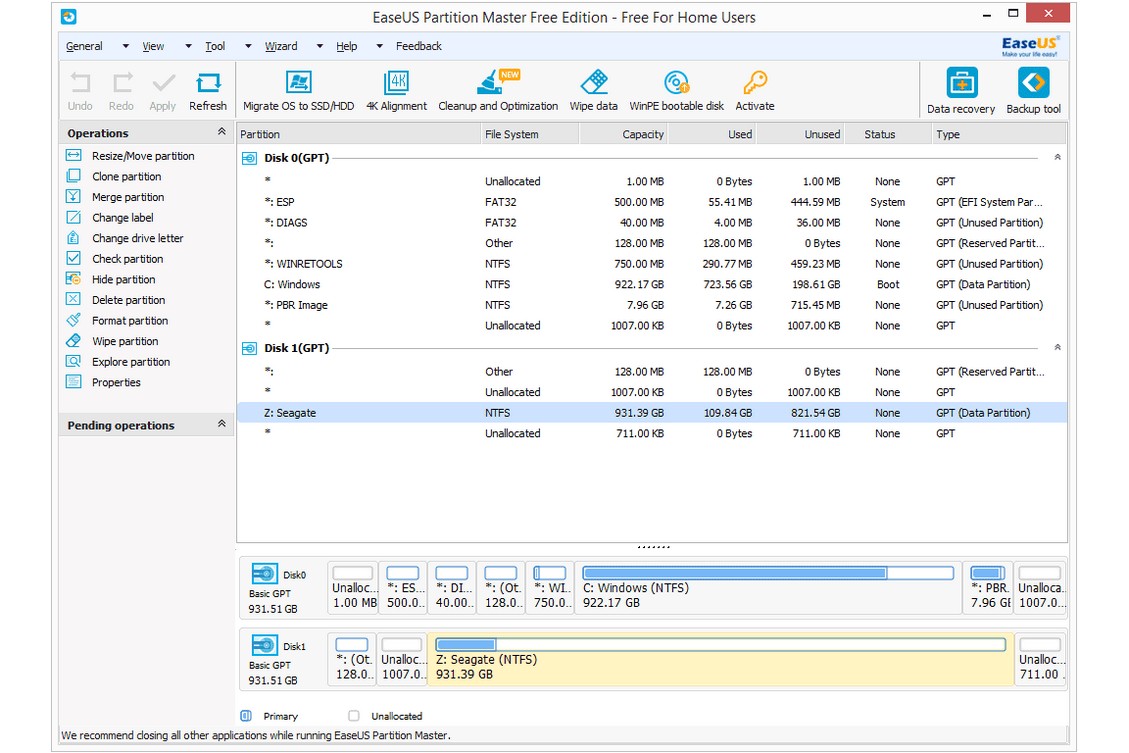The width and height of the screenshot is (1129, 753).
Task: Select C: Windows (NTFS) block in disk map
Action: tap(769, 587)
